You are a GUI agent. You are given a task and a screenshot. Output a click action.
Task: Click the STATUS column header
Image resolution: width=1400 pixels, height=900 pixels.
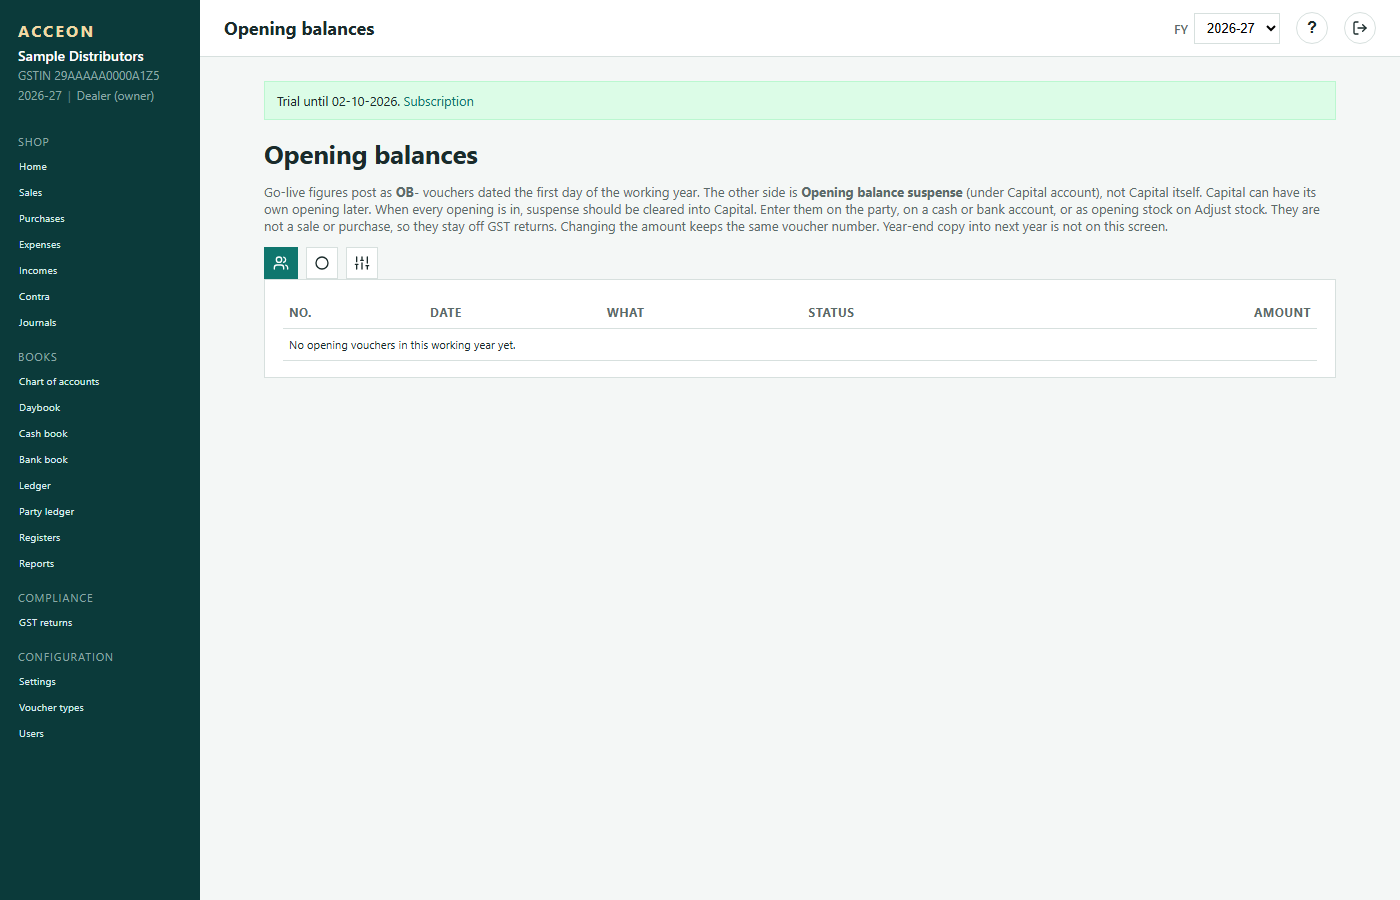point(831,313)
